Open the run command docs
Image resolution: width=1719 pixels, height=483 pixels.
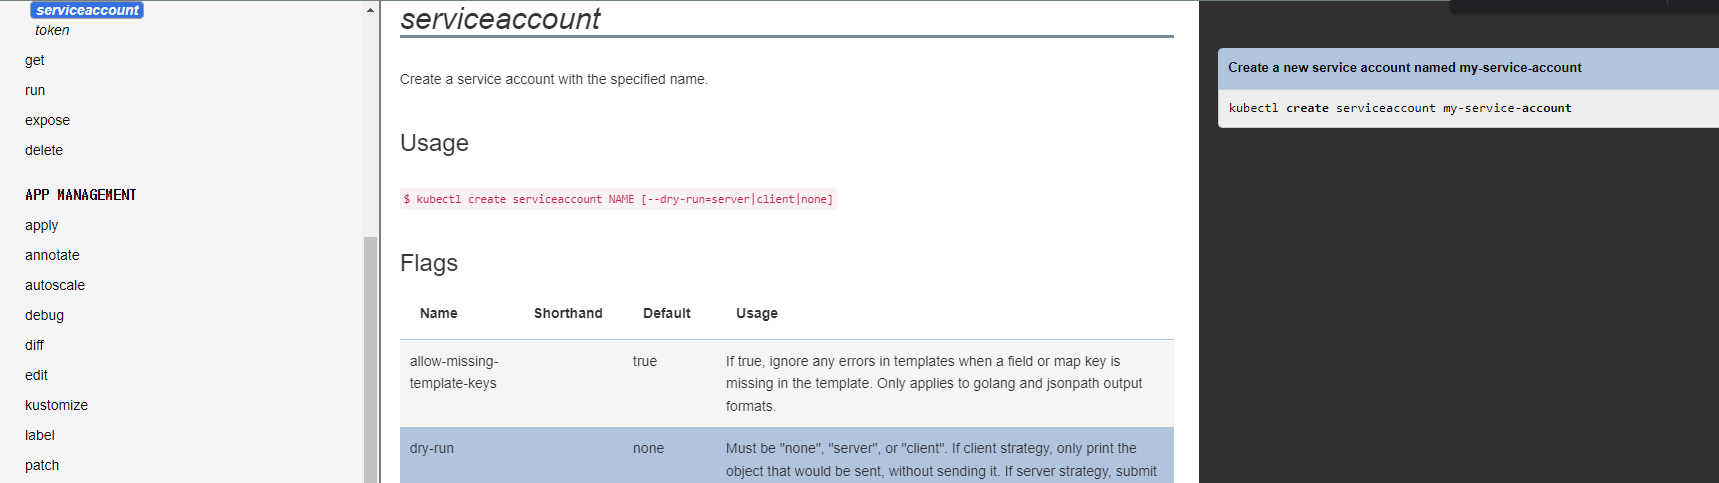(35, 90)
